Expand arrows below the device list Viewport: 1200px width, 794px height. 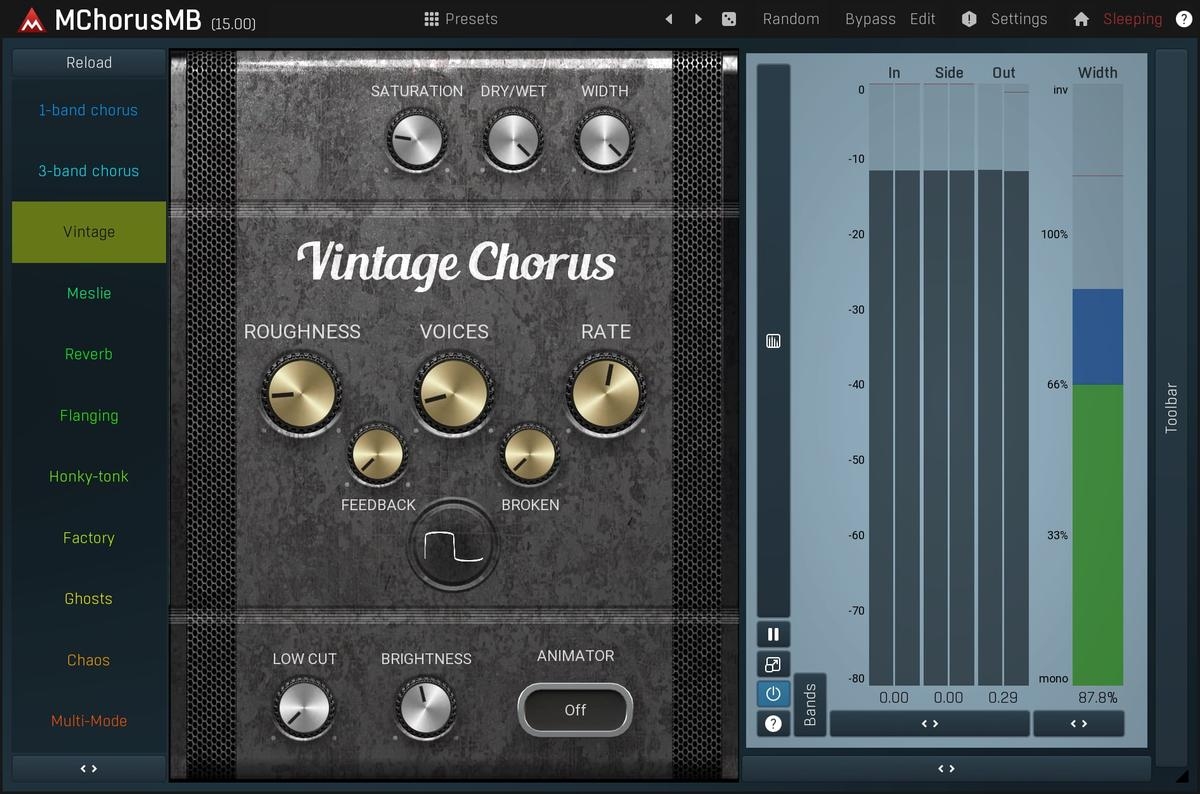pyautogui.click(x=89, y=769)
